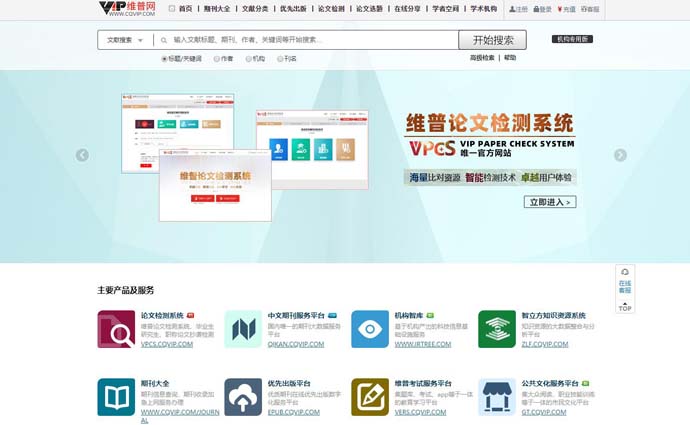This screenshot has height=425, width=690.
Task: Open the 在线客服 floating widget
Action: [625, 281]
